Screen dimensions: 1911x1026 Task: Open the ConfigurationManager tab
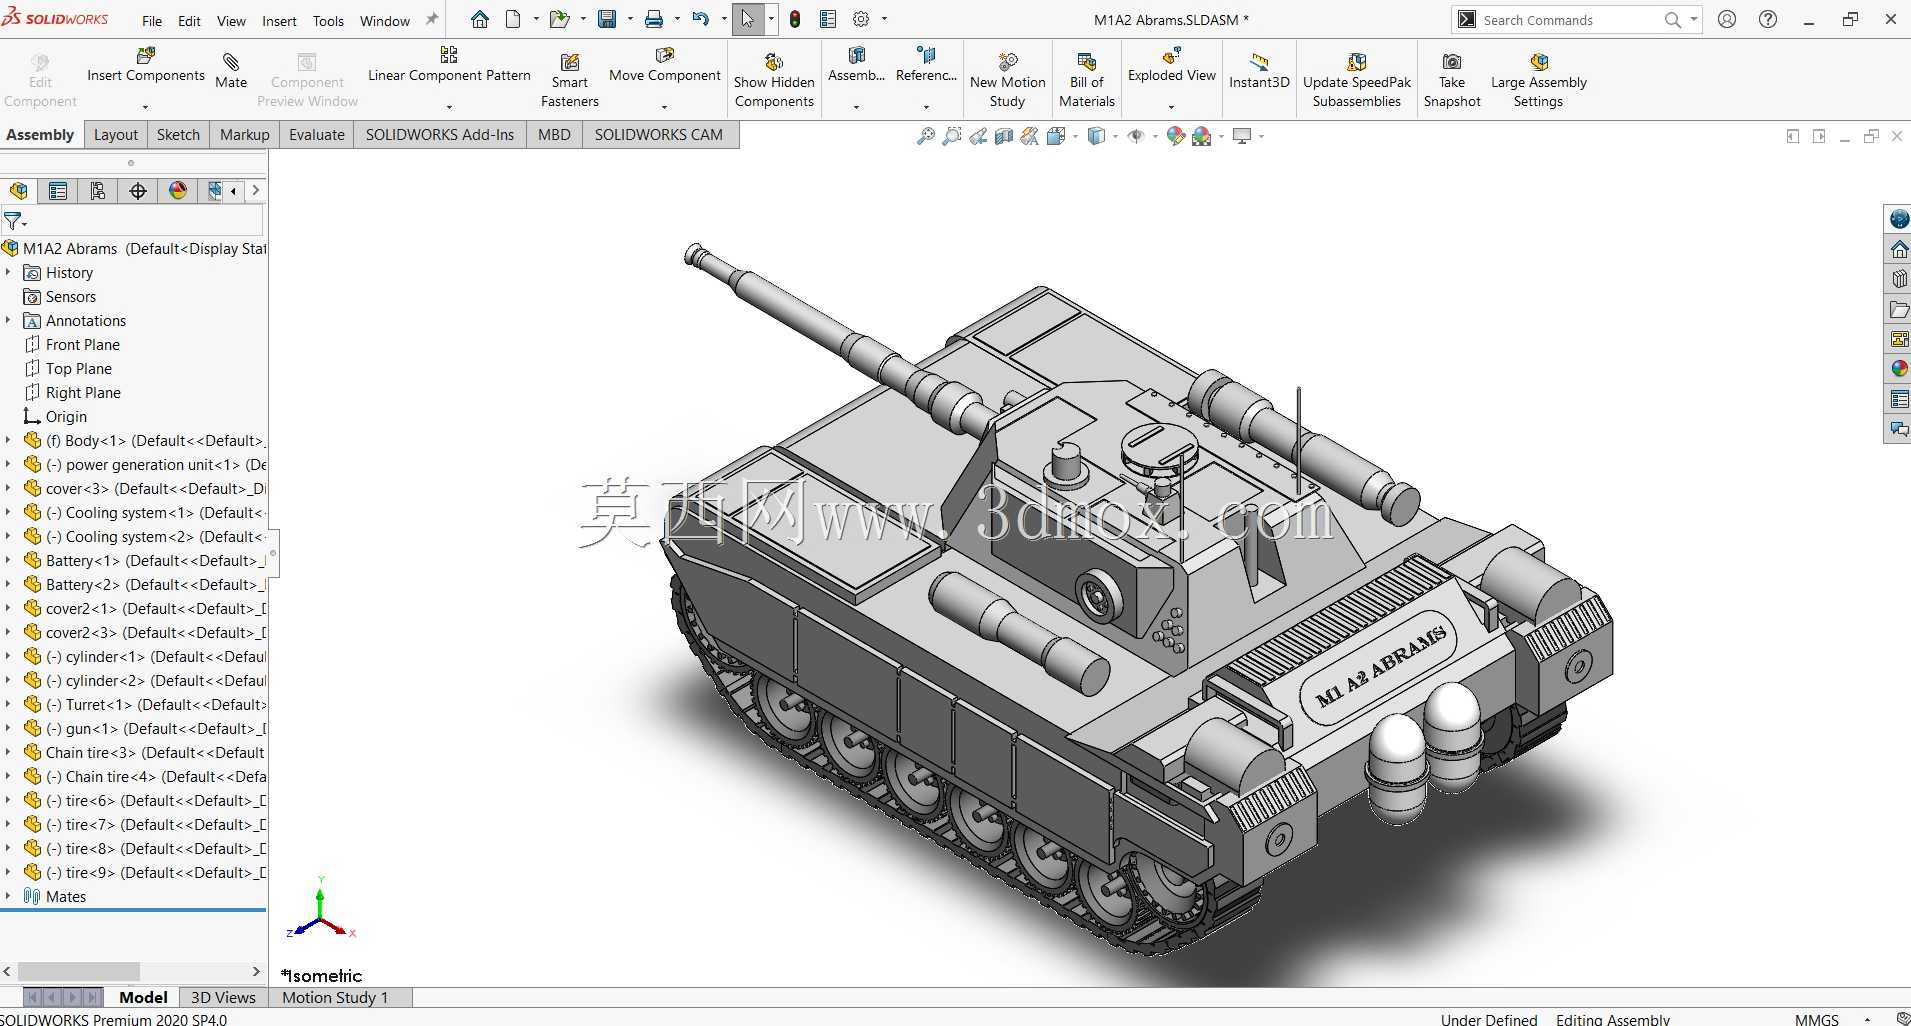[98, 191]
